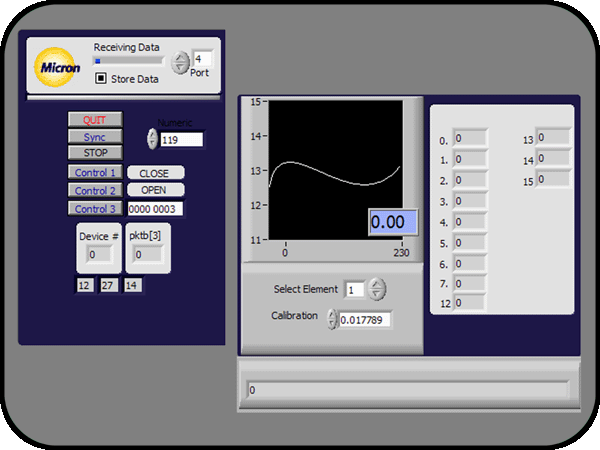
Task: Click the value box for element 7.
Action: pyautogui.click(x=470, y=284)
